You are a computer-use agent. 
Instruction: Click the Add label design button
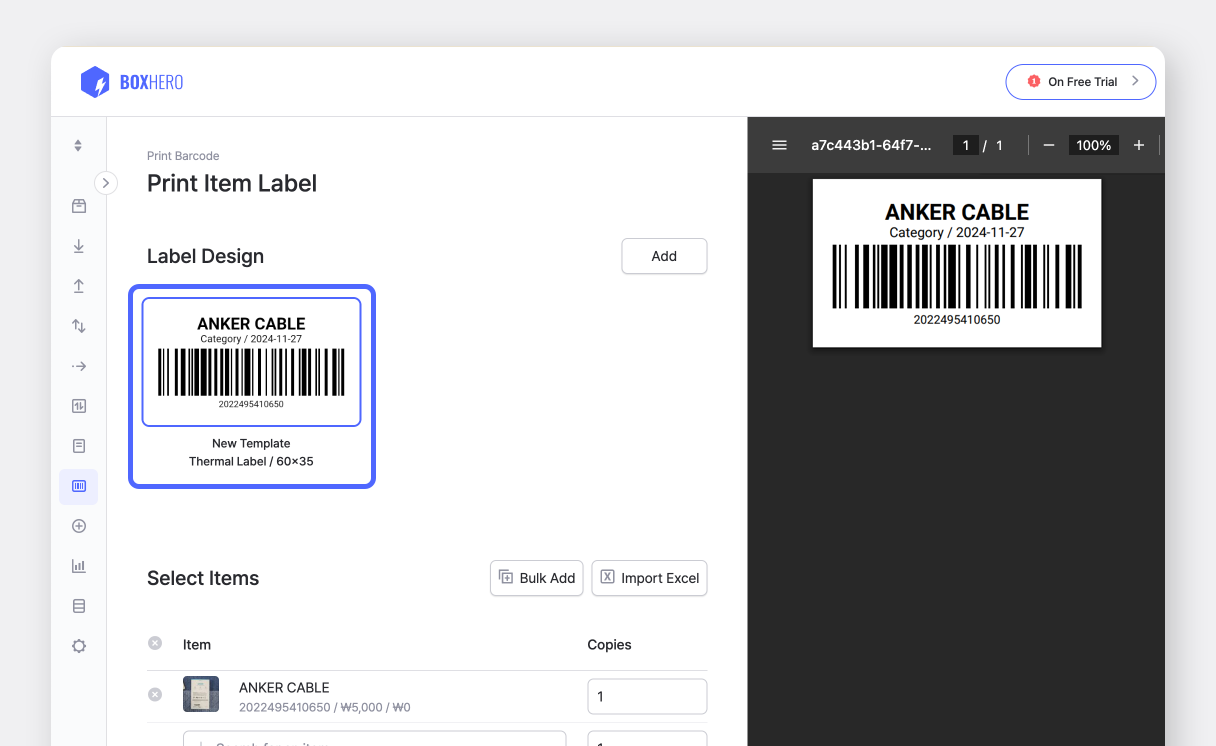pos(664,256)
